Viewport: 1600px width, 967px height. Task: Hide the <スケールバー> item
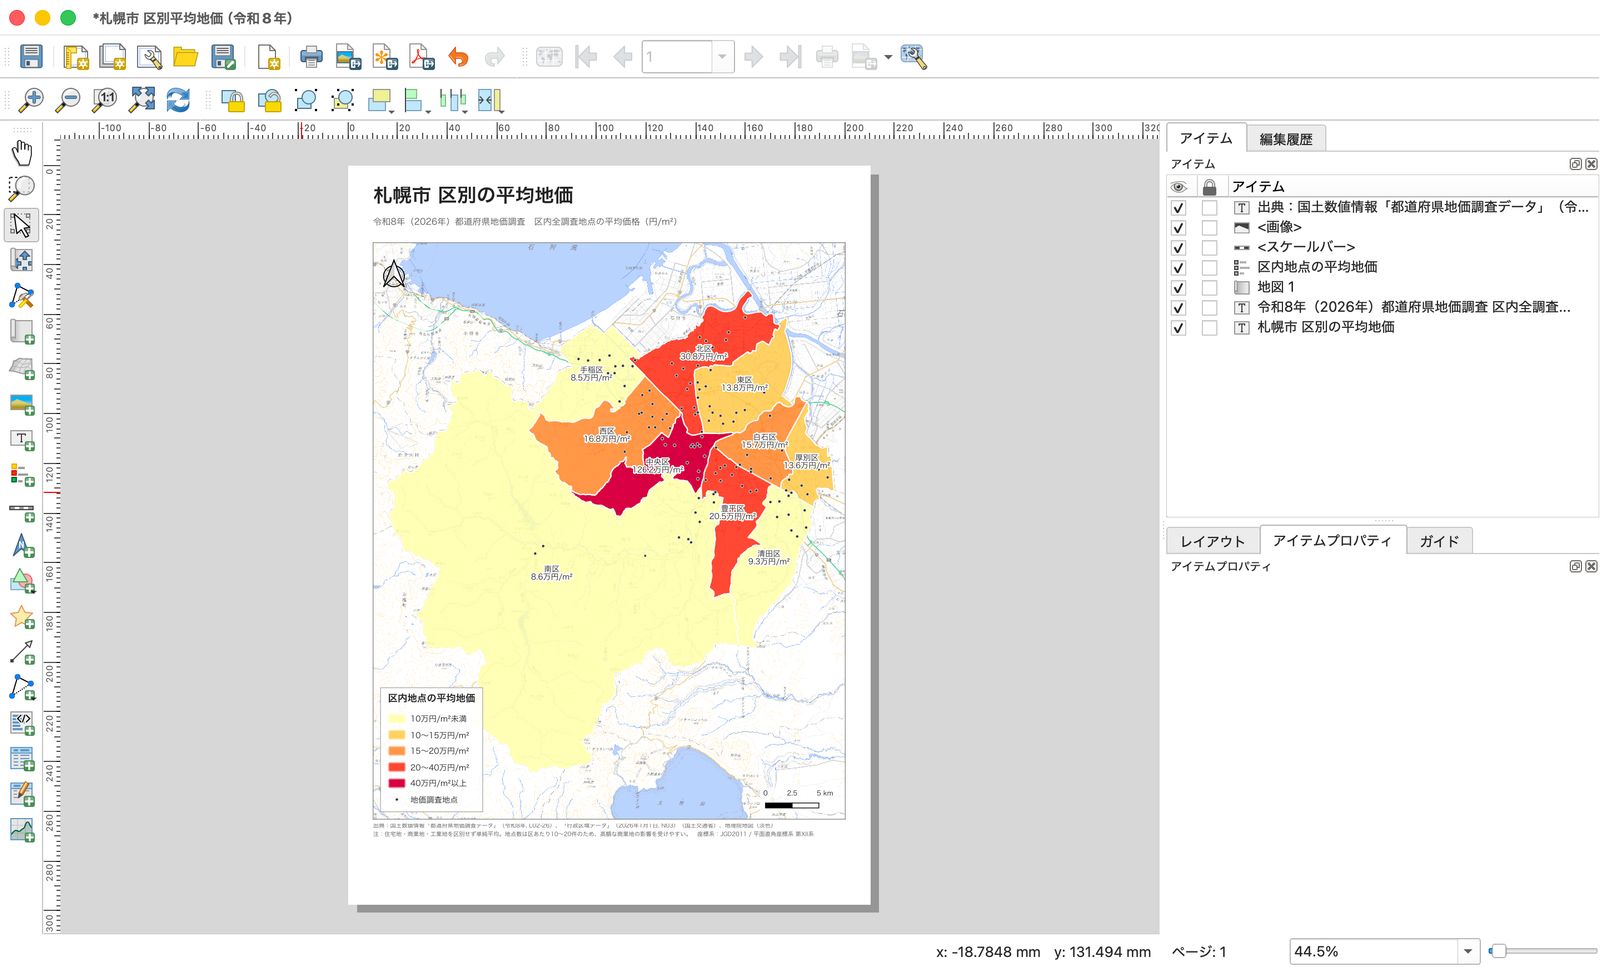point(1178,248)
